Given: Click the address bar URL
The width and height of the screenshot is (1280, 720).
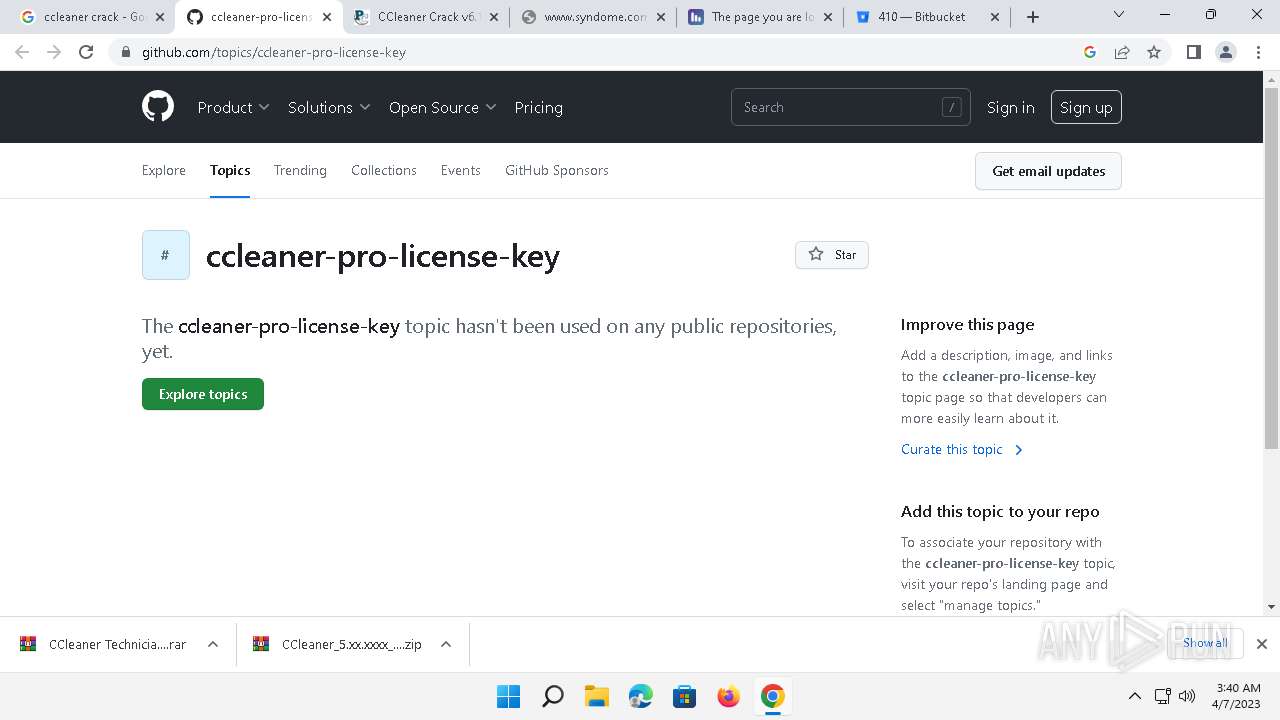Looking at the screenshot, I should pyautogui.click(x=274, y=52).
